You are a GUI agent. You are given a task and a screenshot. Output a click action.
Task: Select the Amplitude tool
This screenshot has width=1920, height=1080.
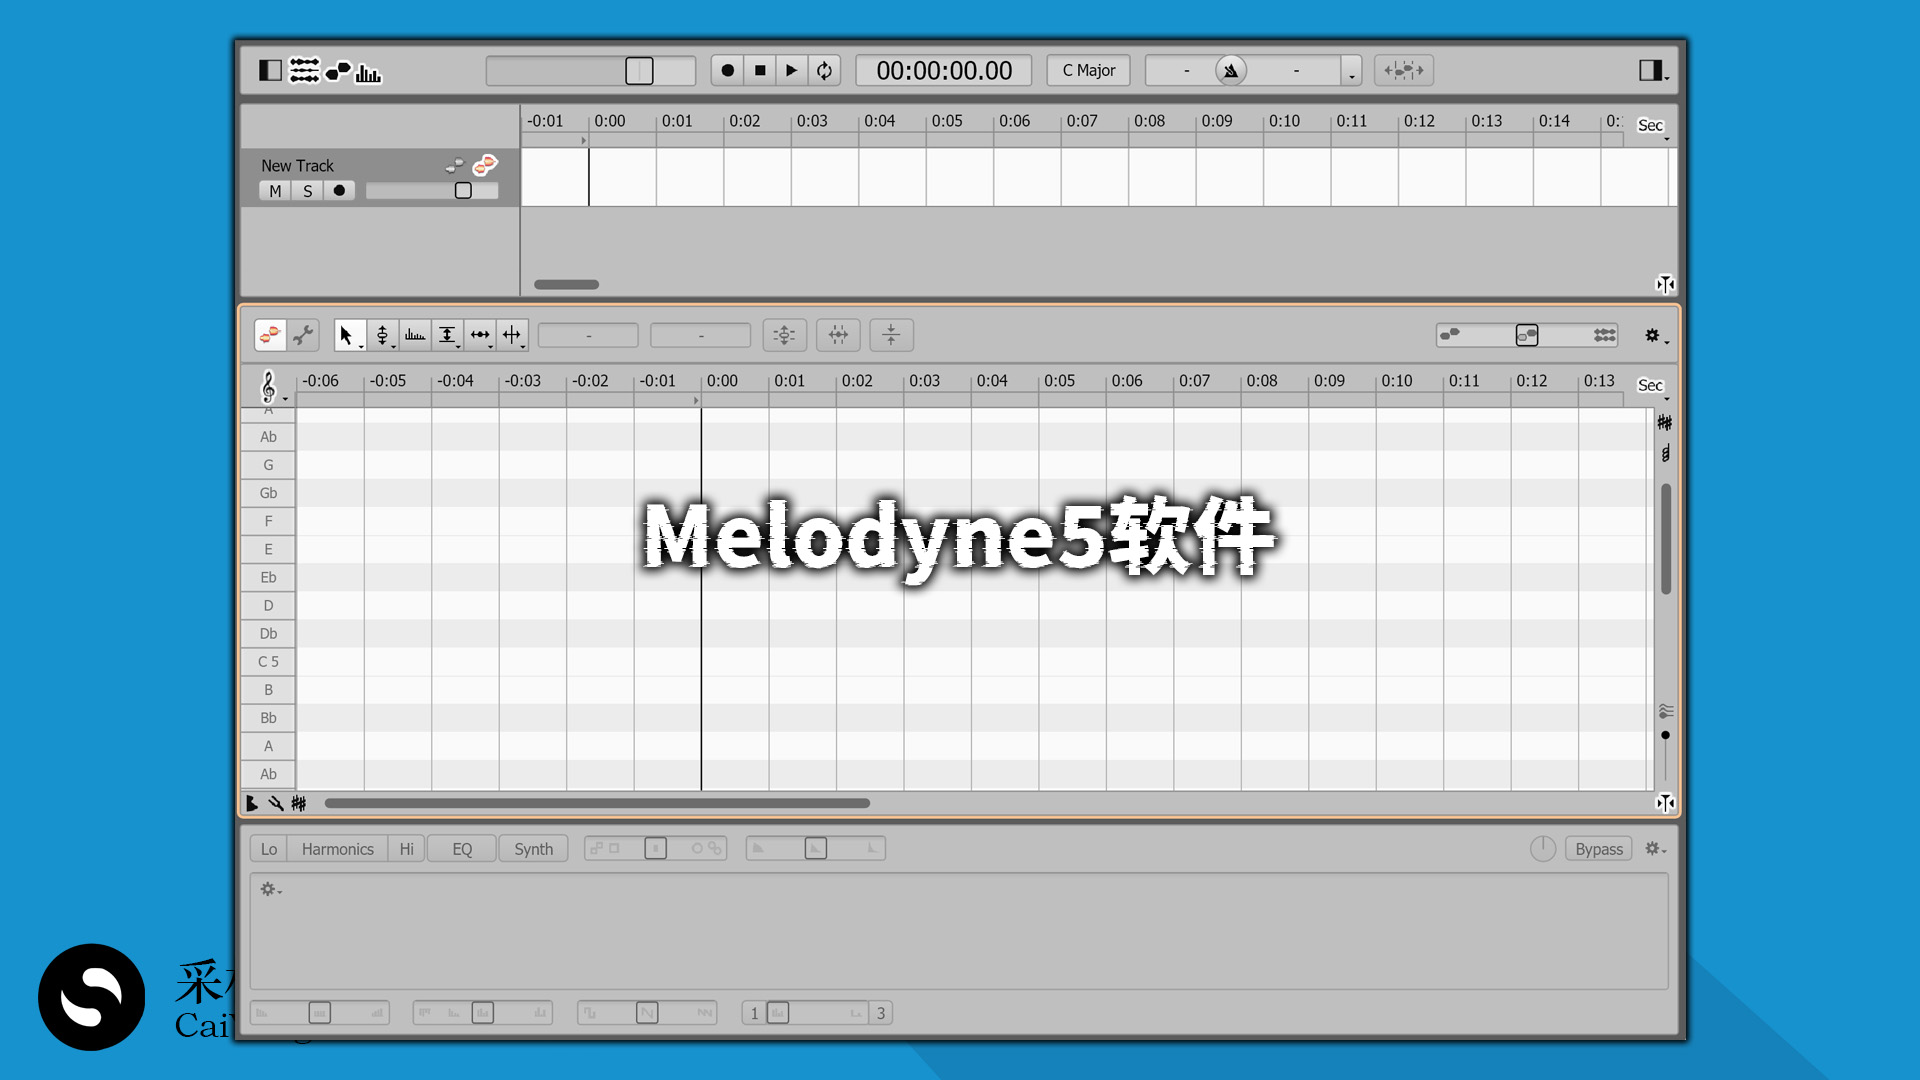pyautogui.click(x=448, y=335)
